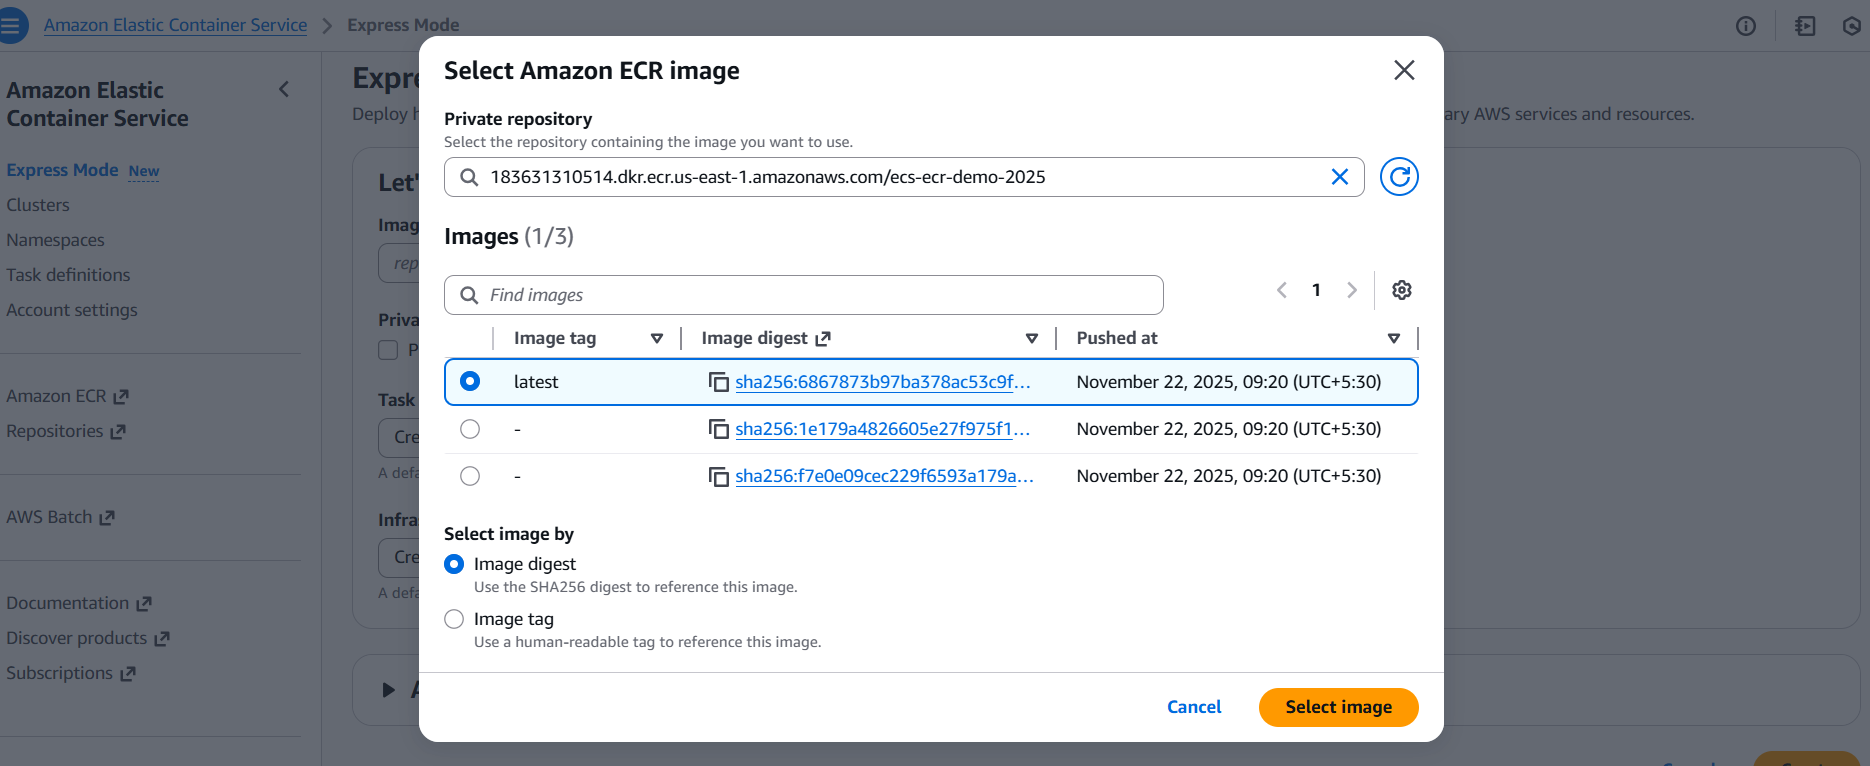Image resolution: width=1870 pixels, height=766 pixels.
Task: Sort by Image digest column arrow
Action: 1032,339
